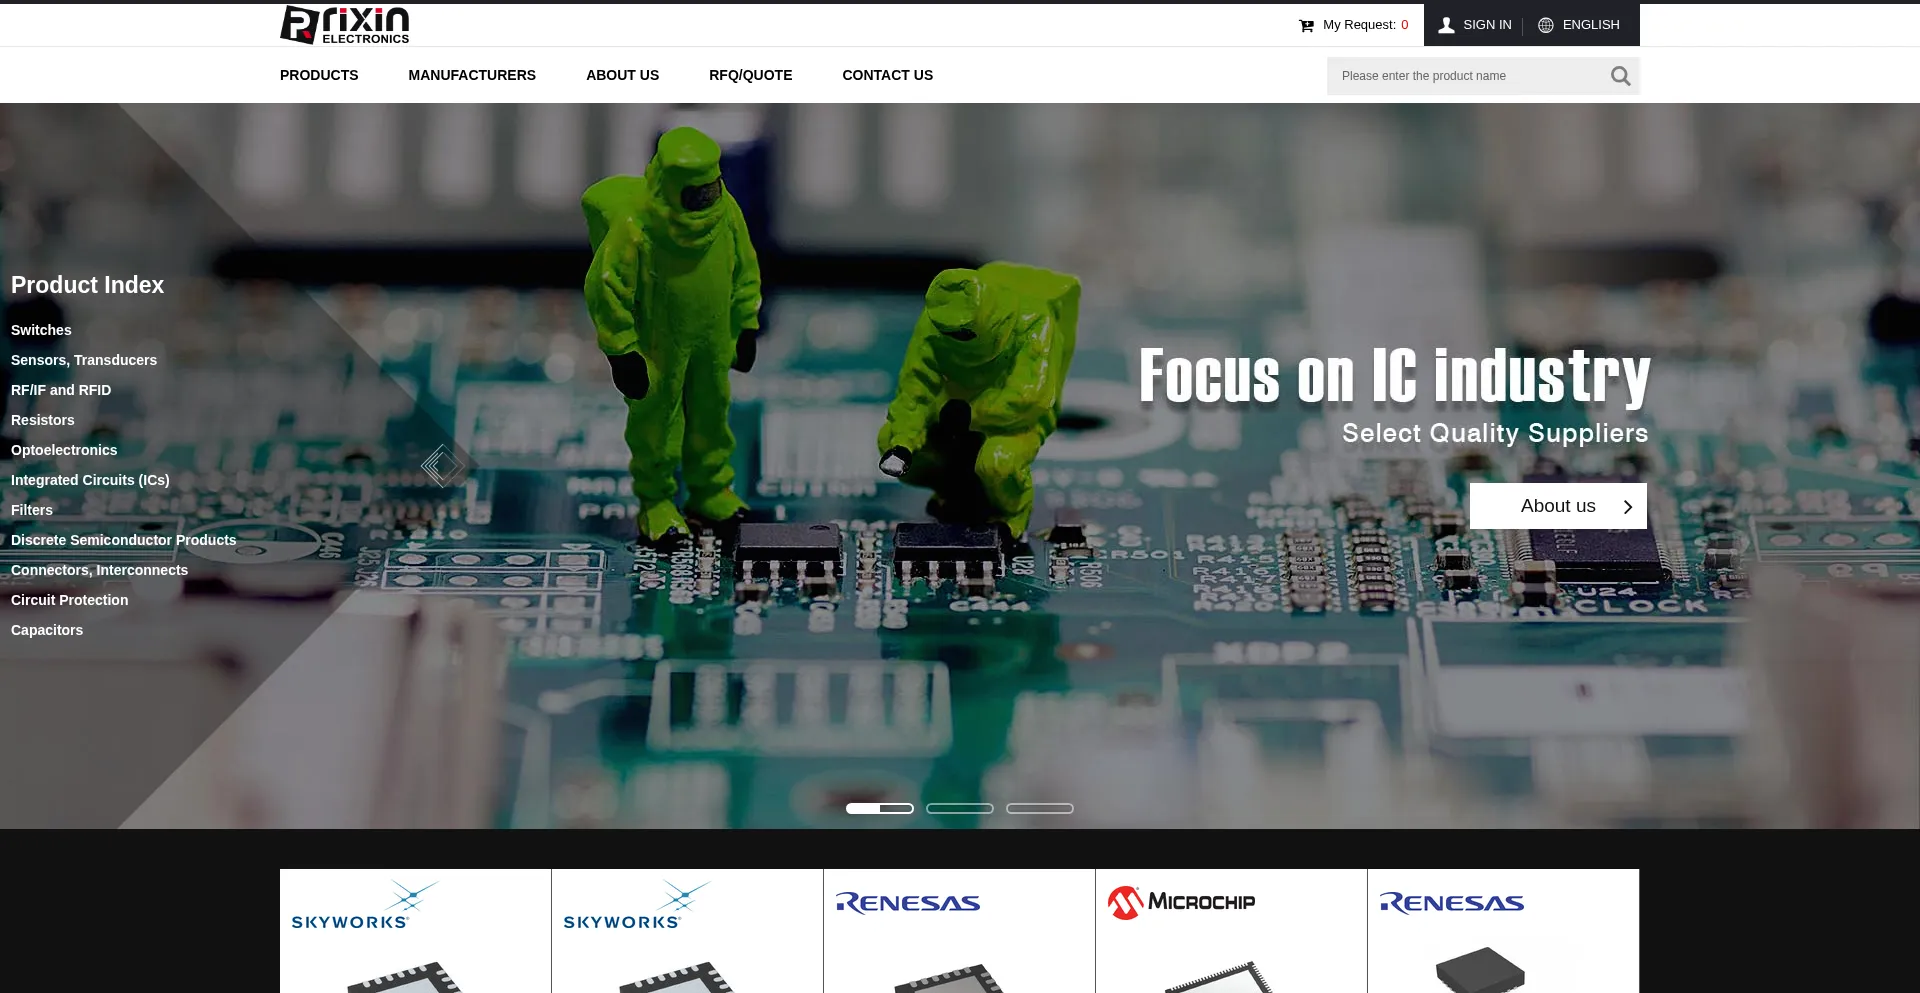Click the previous slide diamond arrow
Screen dimensions: 1920x993
click(443, 465)
